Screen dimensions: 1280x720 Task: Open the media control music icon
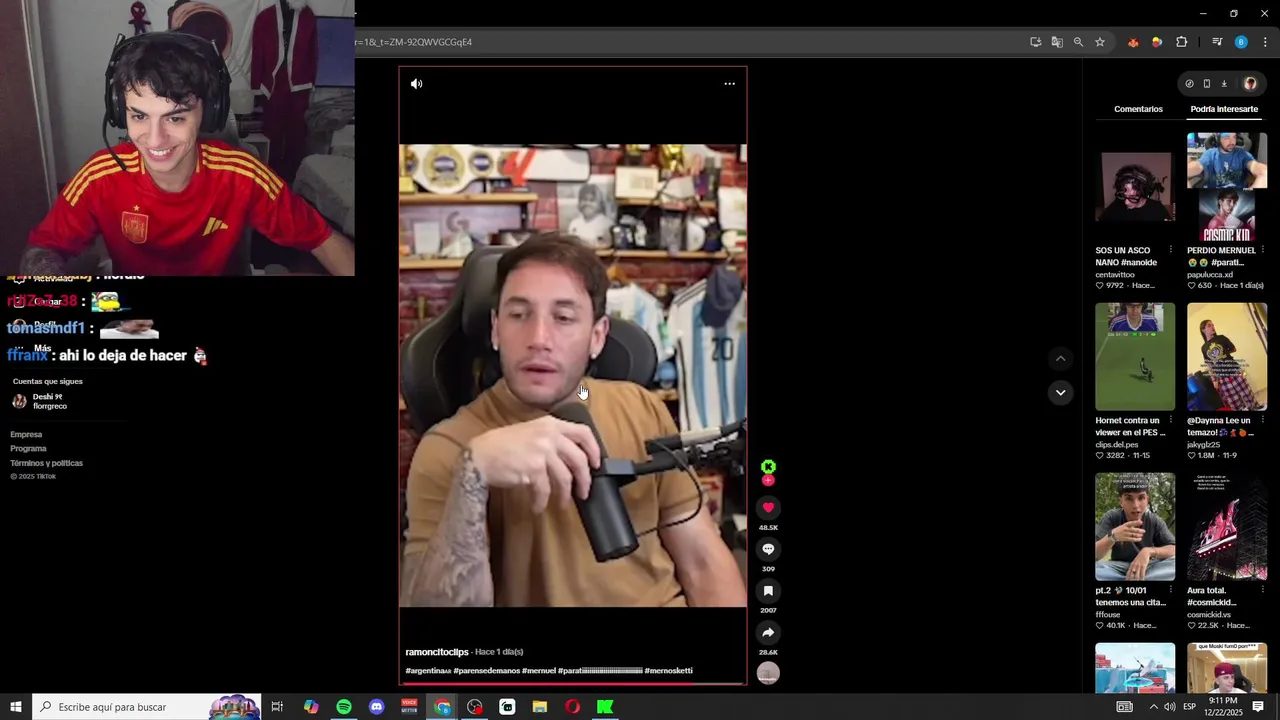[x=1217, y=42]
